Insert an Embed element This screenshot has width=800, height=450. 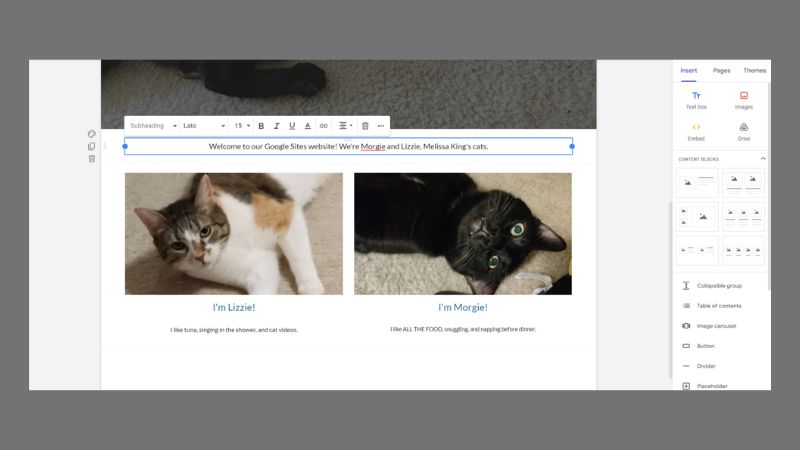point(696,132)
